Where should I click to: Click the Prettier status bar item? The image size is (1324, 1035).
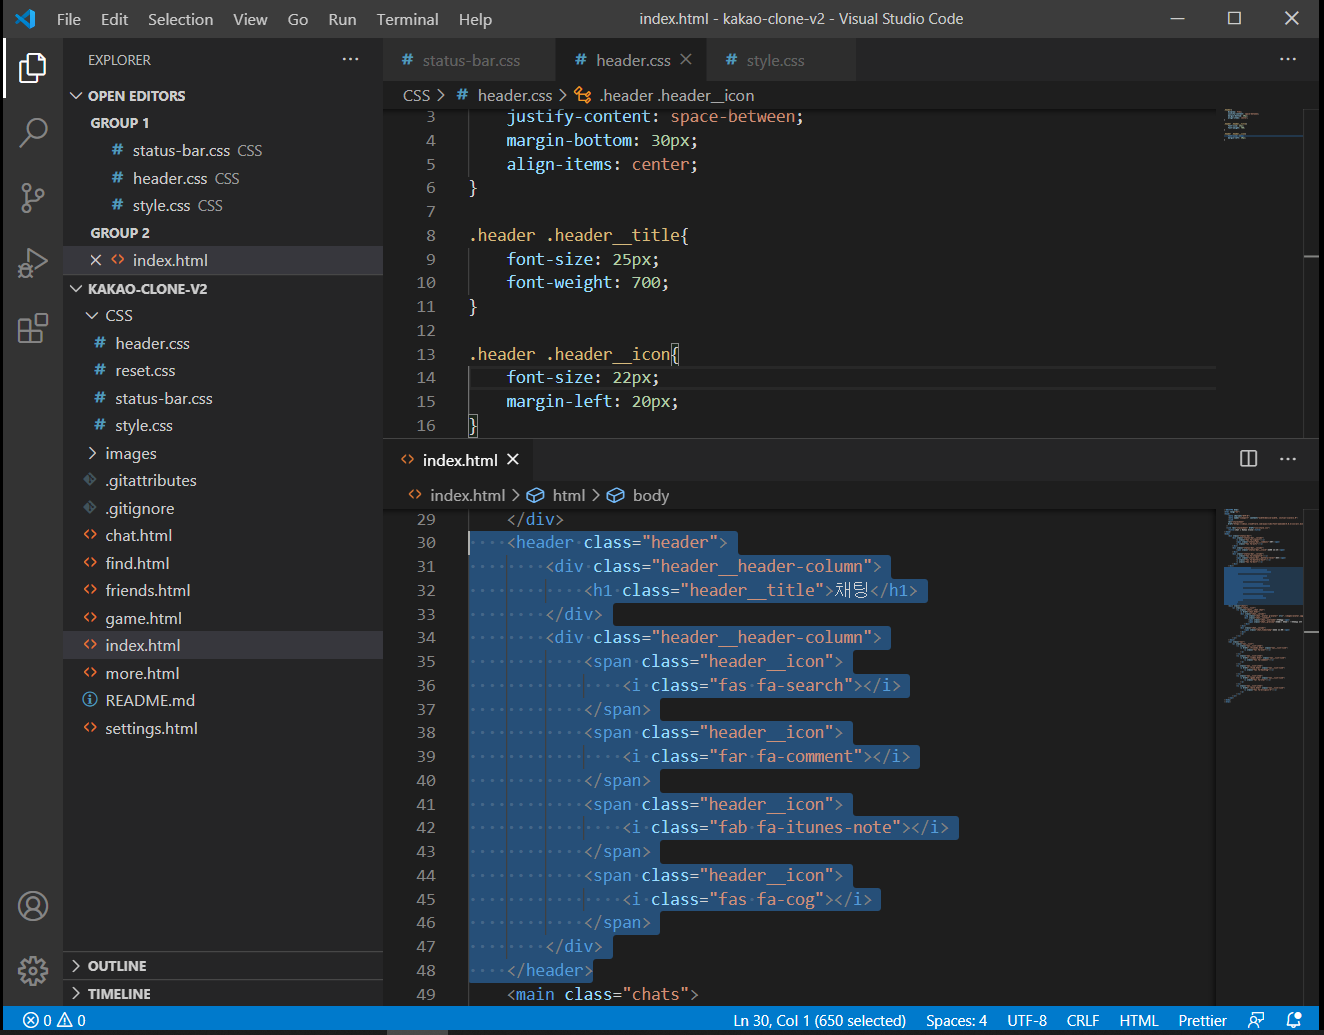coord(1202,1020)
